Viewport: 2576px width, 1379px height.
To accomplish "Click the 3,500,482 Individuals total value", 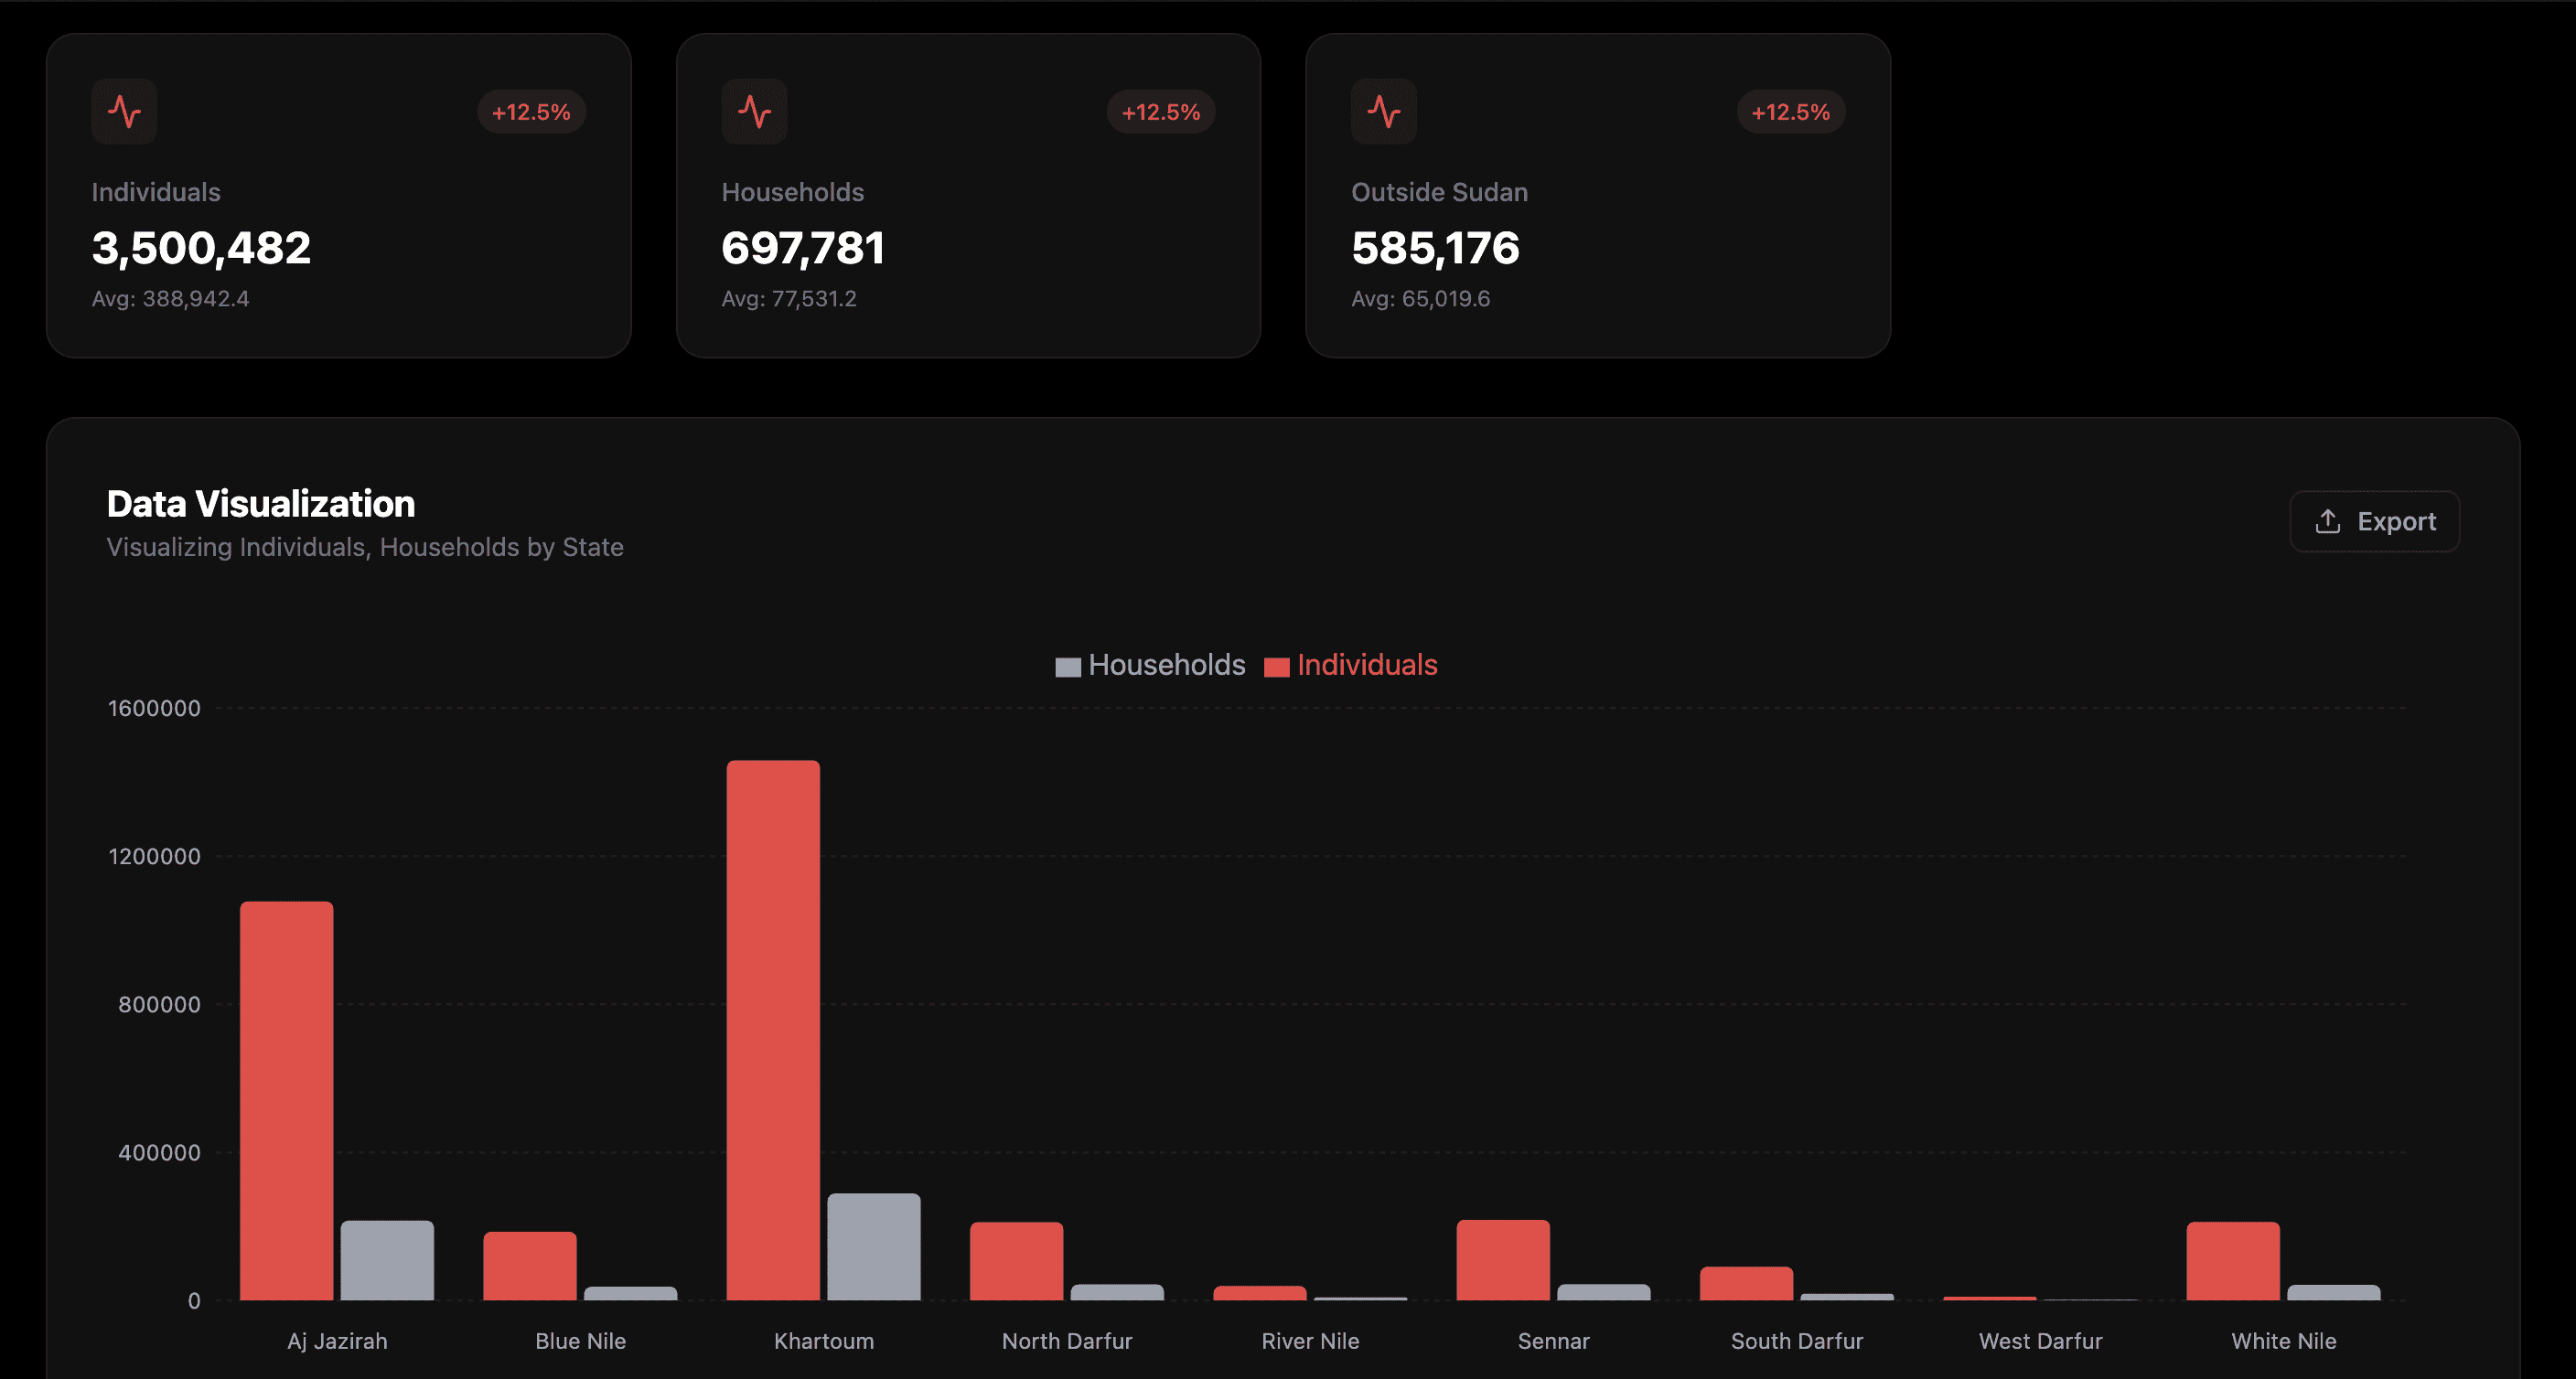I will point(201,248).
